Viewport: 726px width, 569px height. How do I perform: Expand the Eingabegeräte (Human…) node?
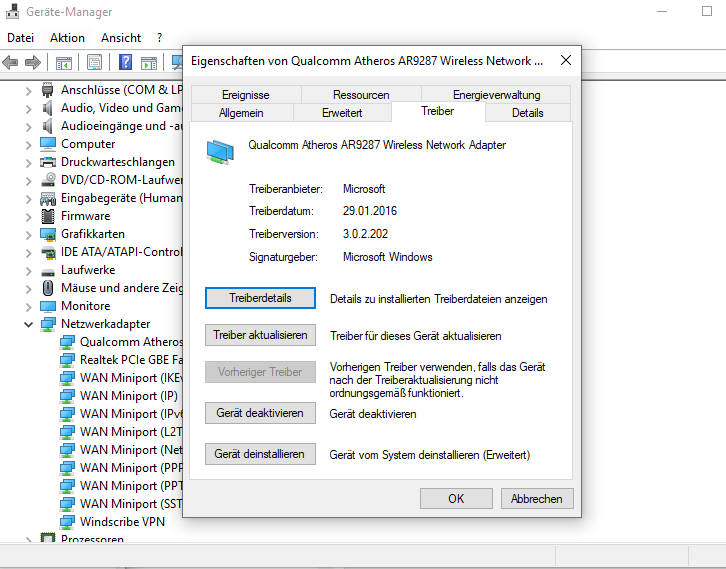coord(28,199)
